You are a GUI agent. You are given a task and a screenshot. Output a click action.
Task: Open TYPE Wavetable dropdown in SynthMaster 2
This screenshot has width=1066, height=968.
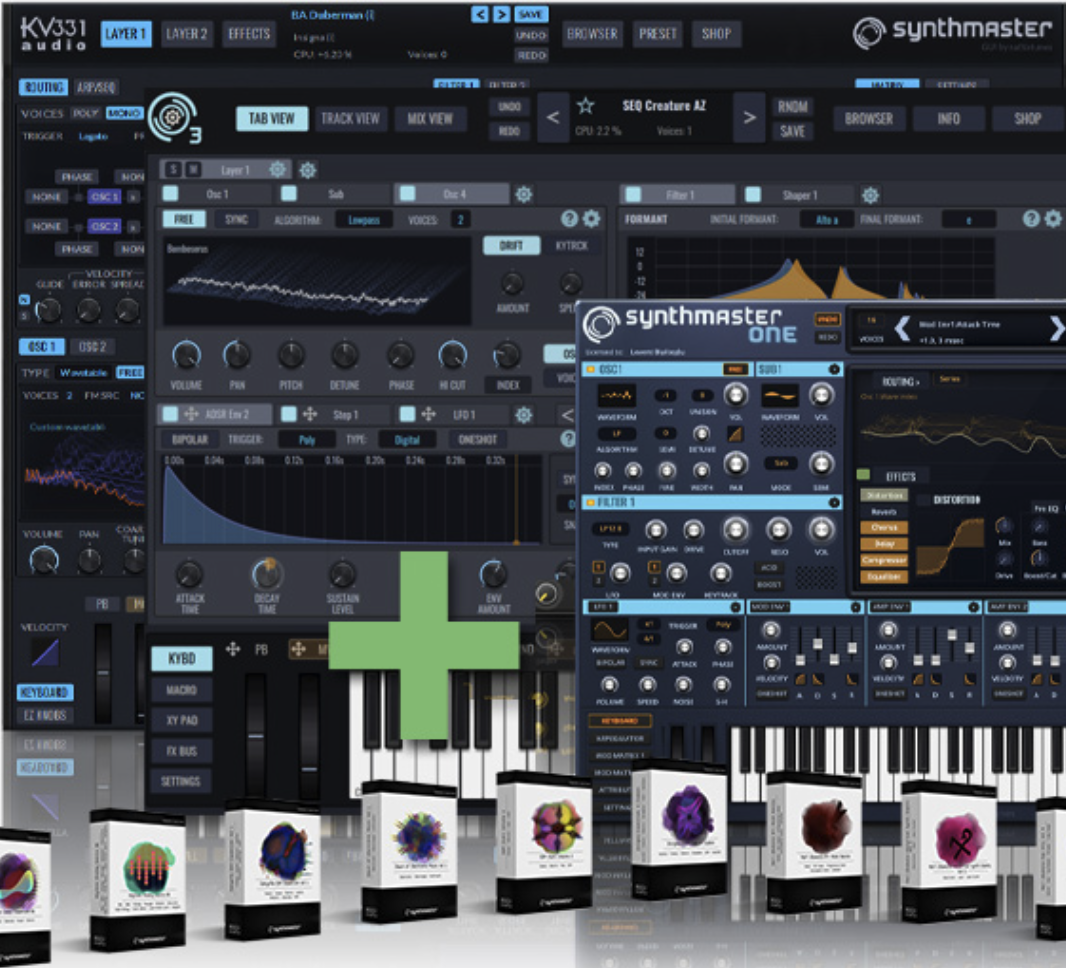click(83, 373)
